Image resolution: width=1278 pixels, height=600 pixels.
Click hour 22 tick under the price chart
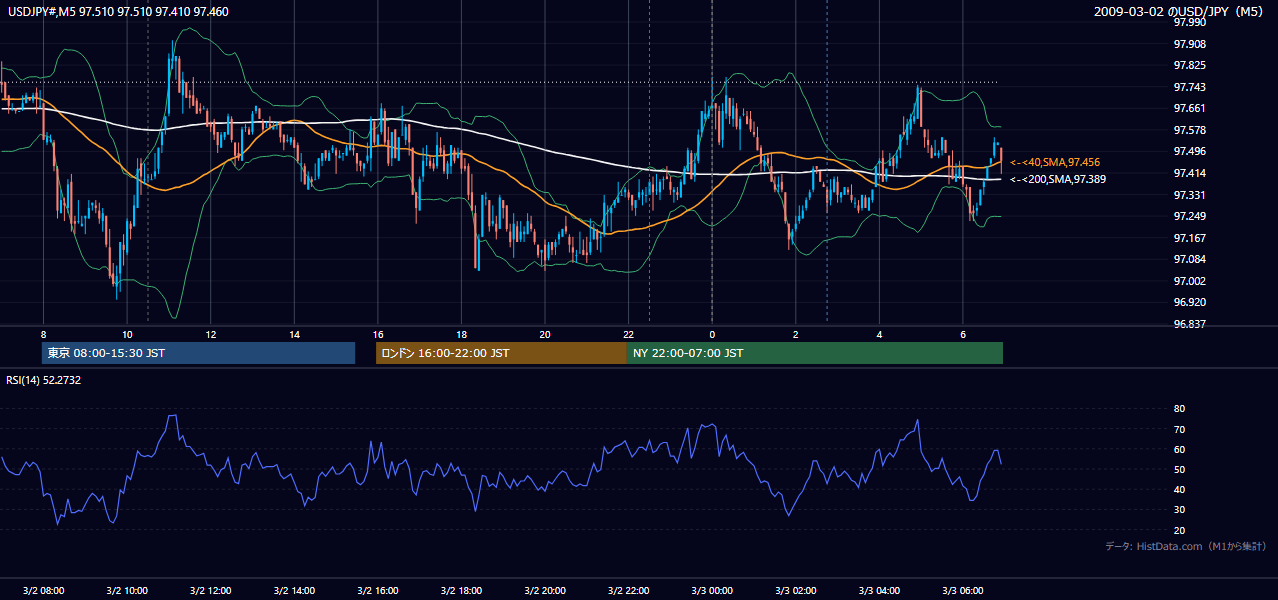628,334
